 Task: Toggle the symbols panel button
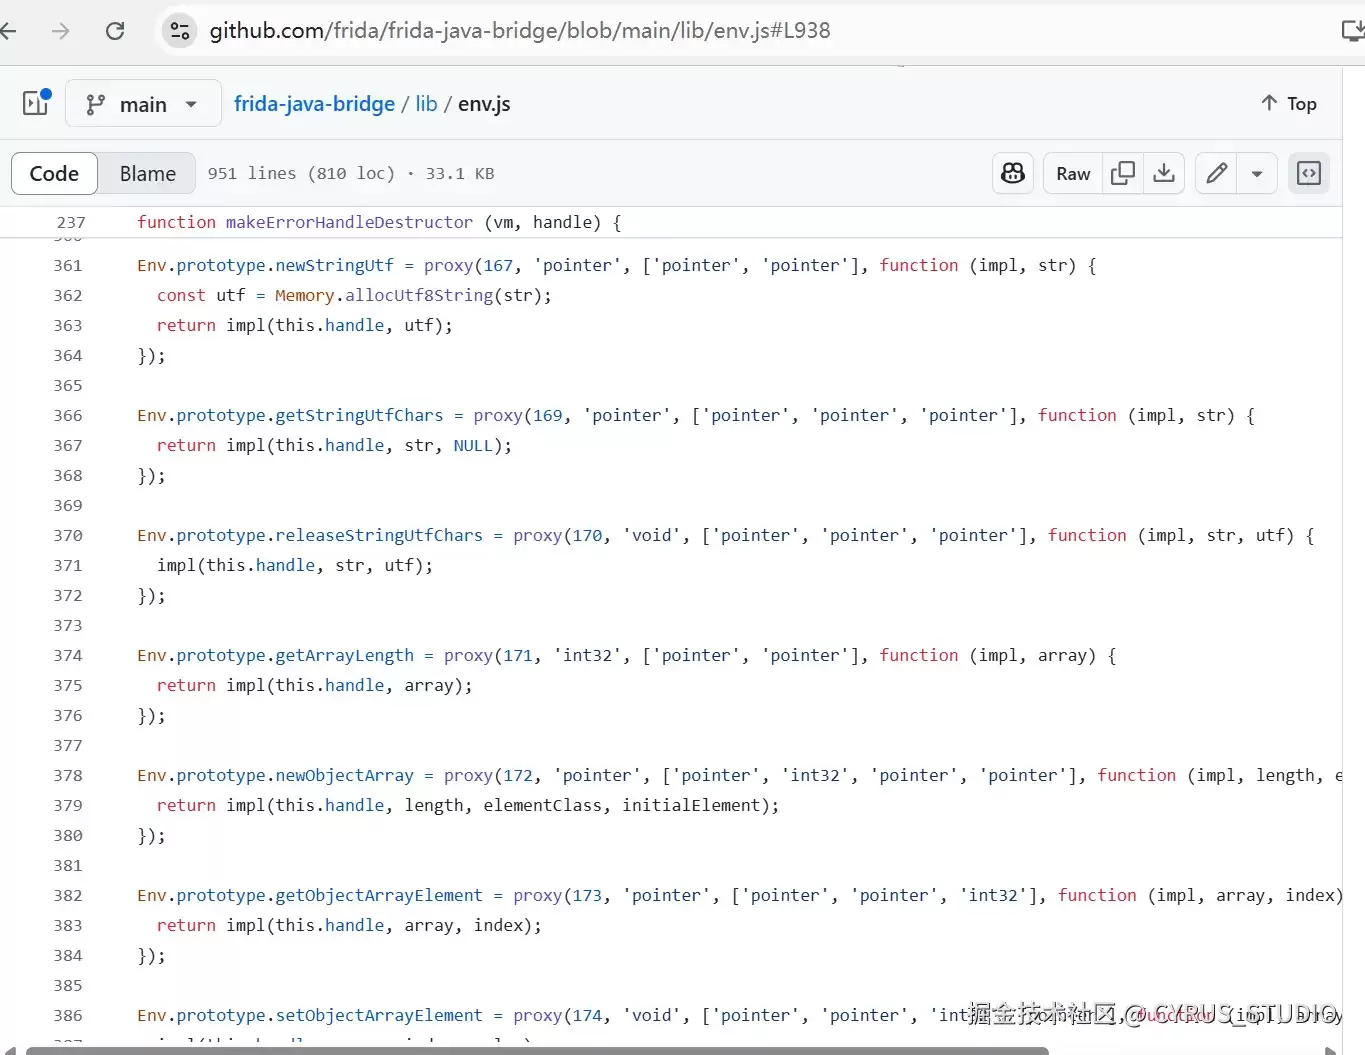(1308, 173)
